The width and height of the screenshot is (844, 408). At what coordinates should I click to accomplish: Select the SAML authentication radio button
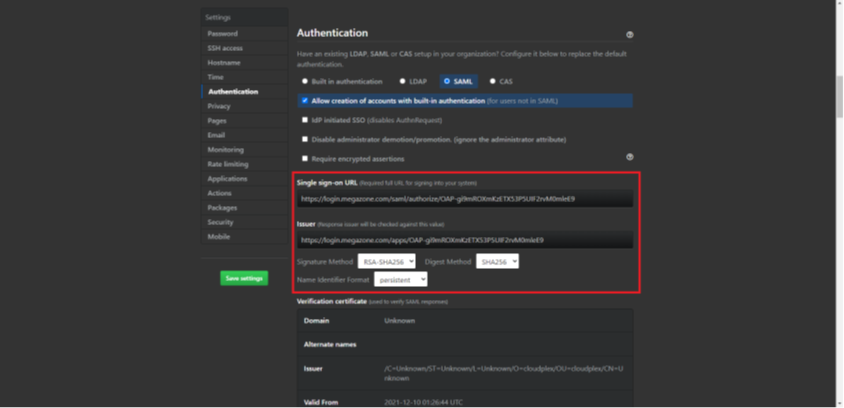click(x=447, y=81)
